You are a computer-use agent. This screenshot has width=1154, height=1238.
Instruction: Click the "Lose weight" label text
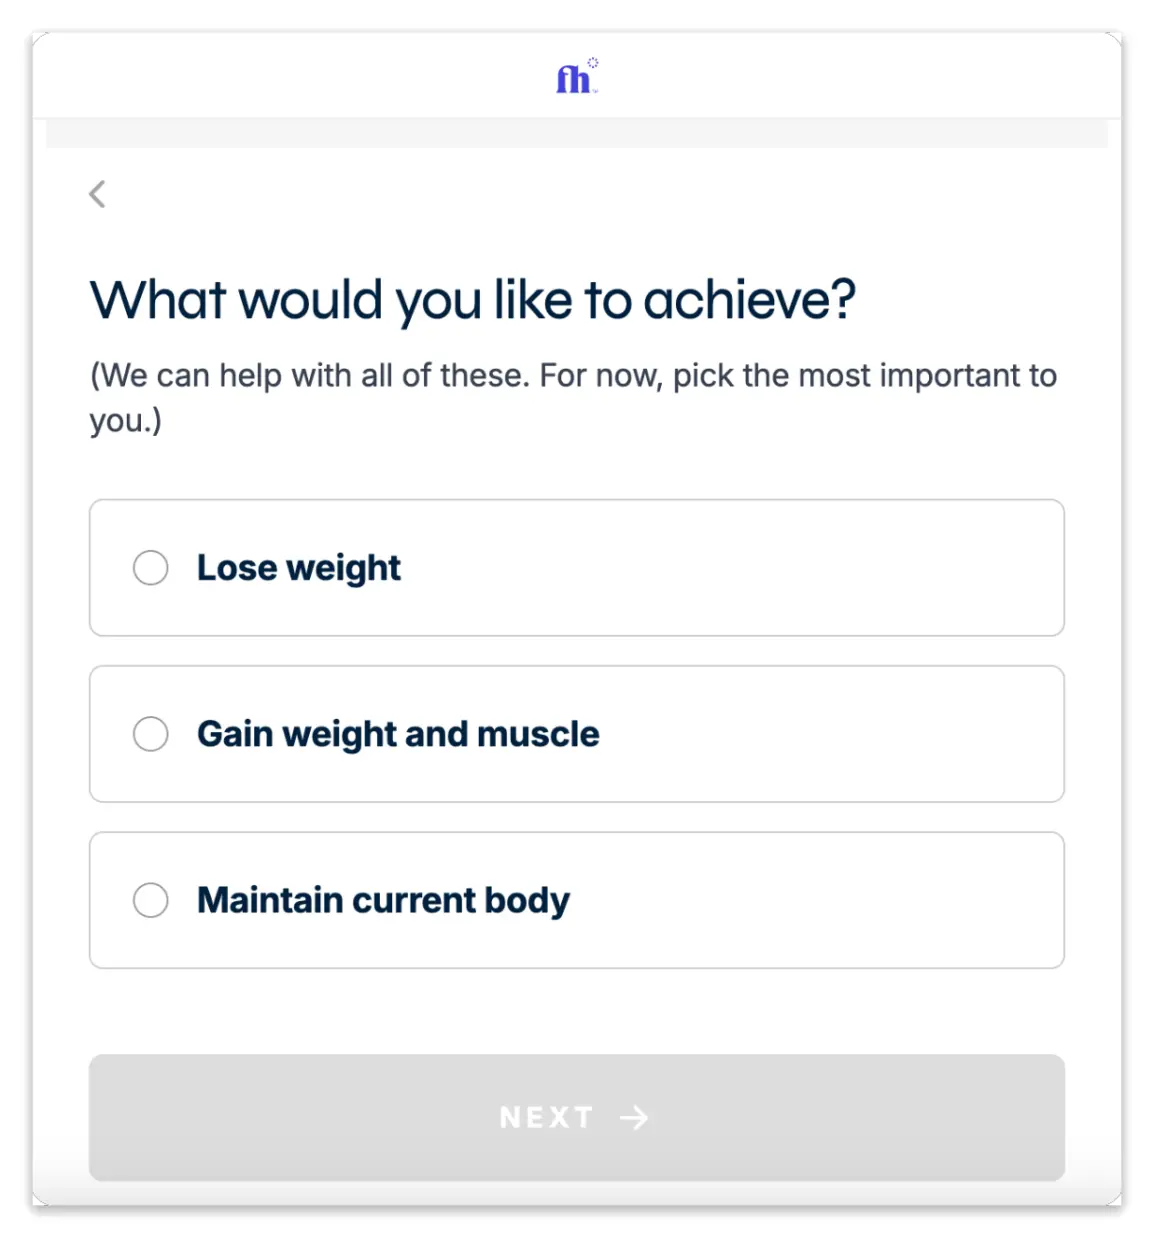(298, 568)
